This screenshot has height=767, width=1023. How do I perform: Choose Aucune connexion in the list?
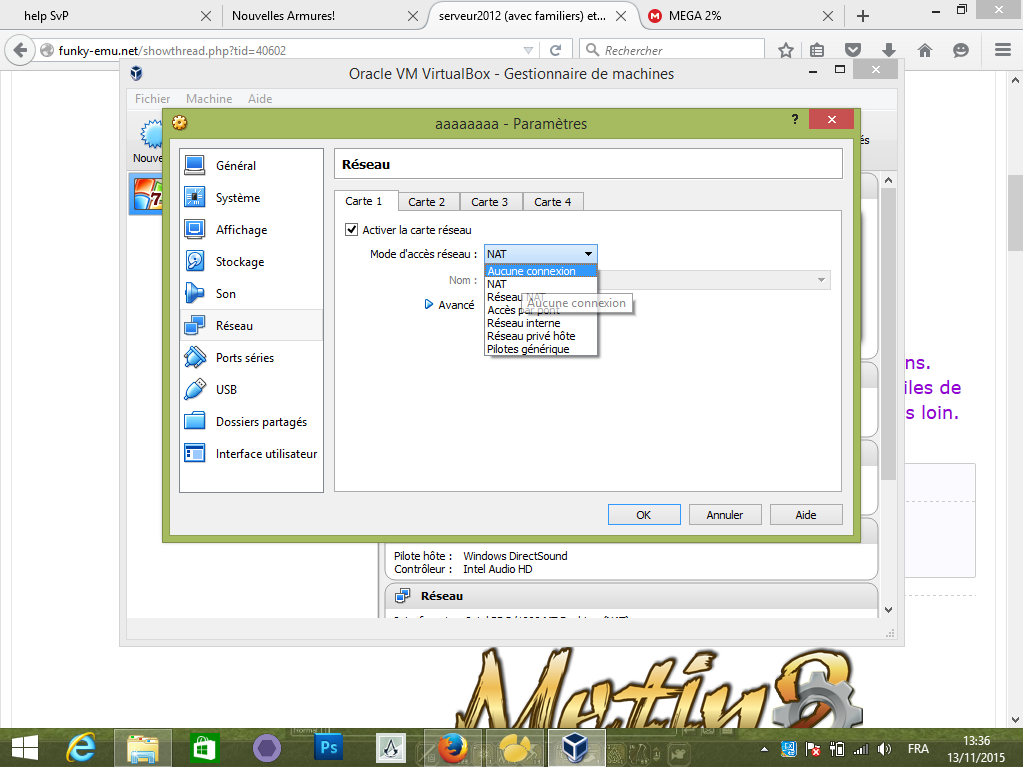[x=541, y=271]
